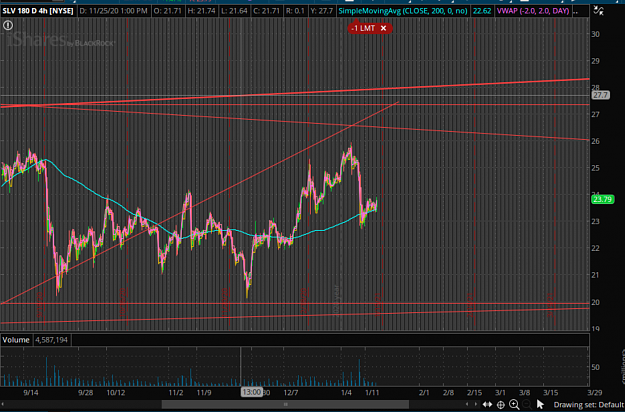Expand hidden studies via the .. overflow
The height and width of the screenshot is (412, 625).
tap(575, 11)
